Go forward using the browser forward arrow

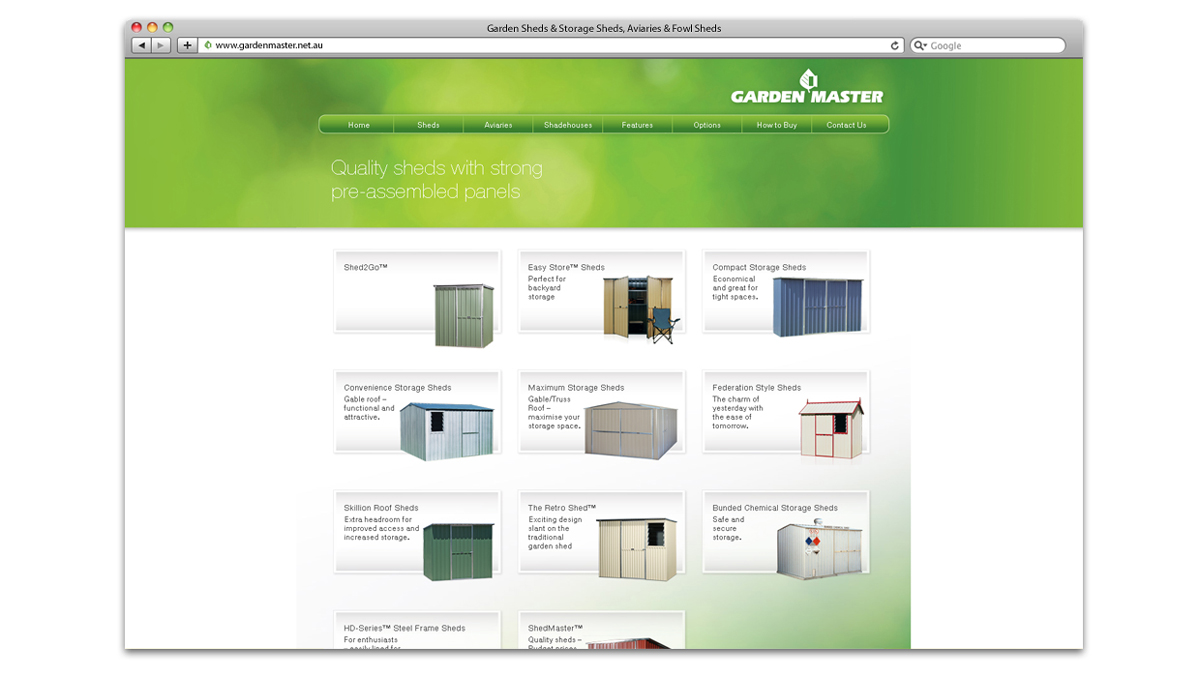pyautogui.click(x=161, y=45)
